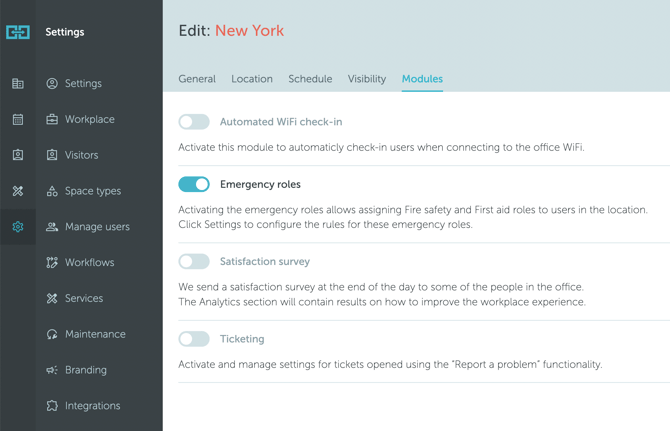Open the office building icon in left rail
670x431 pixels.
pyautogui.click(x=18, y=84)
